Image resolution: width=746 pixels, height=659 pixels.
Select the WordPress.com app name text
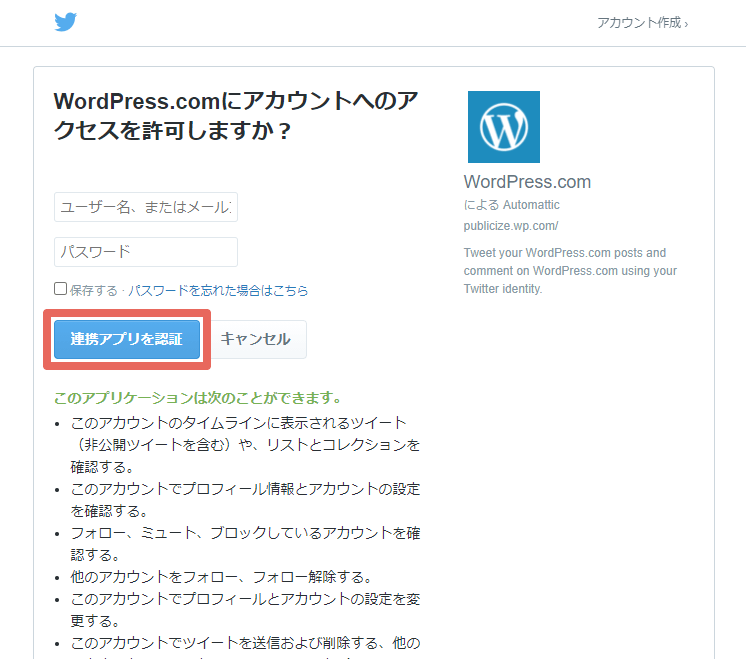point(527,182)
